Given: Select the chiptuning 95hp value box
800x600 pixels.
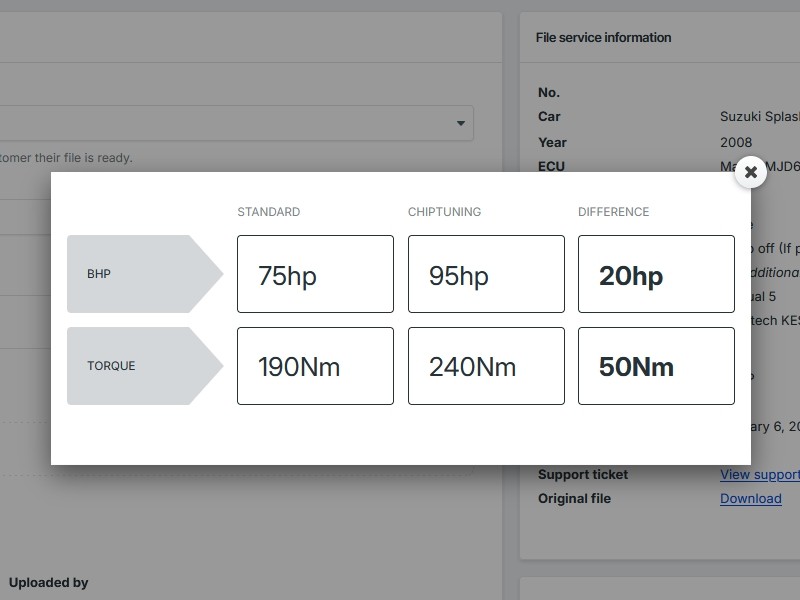Looking at the screenshot, I should [486, 274].
